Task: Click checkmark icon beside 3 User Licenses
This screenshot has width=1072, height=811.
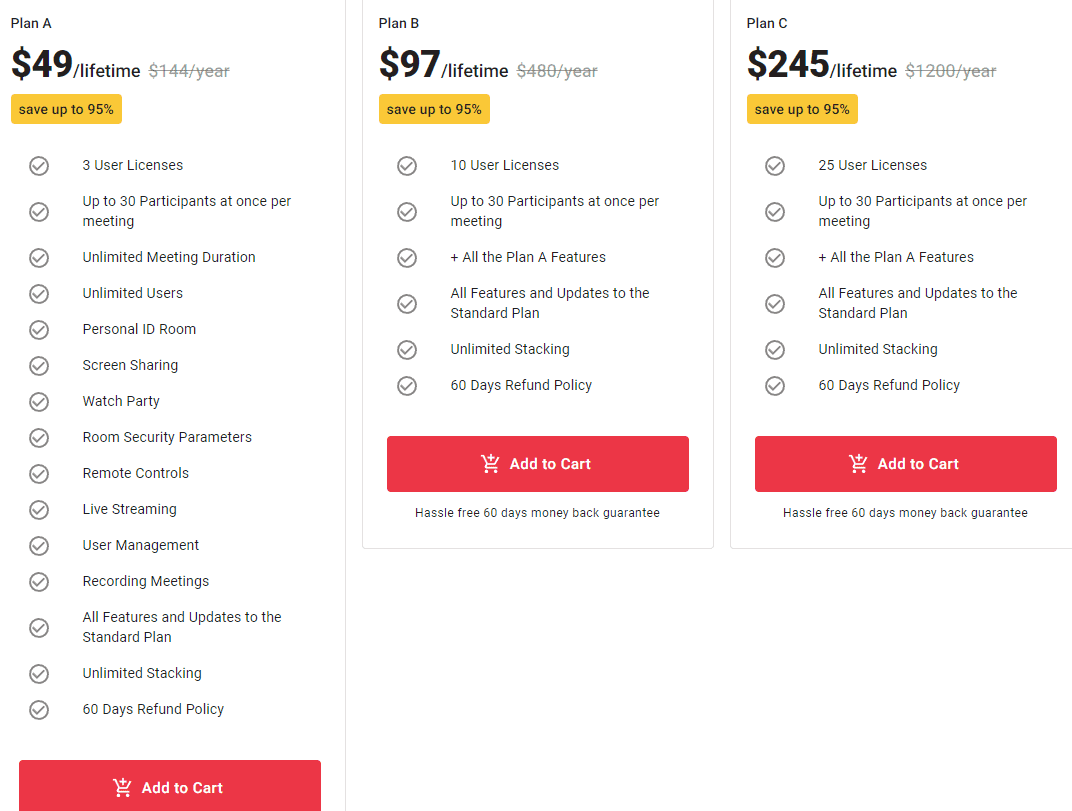Action: (39, 166)
